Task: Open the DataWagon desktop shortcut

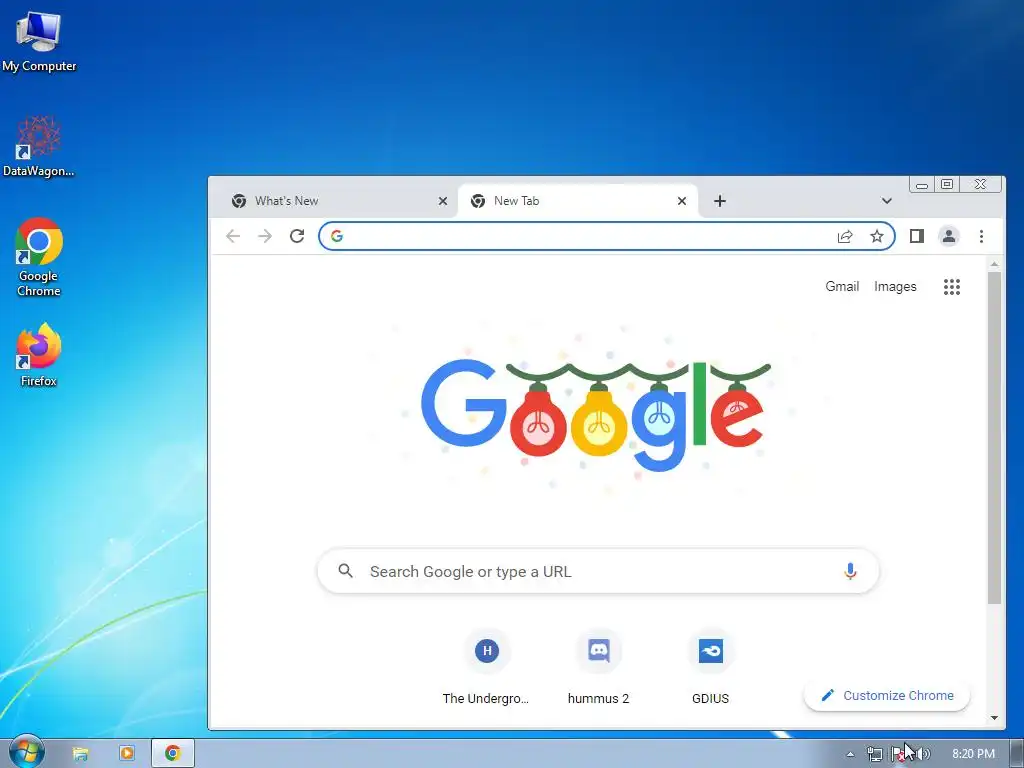Action: coord(39,146)
